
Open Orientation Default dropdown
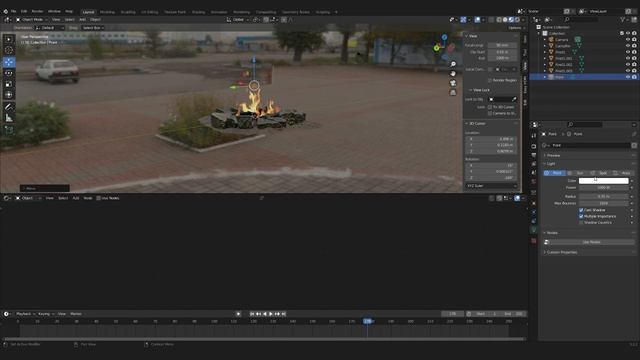coord(51,28)
